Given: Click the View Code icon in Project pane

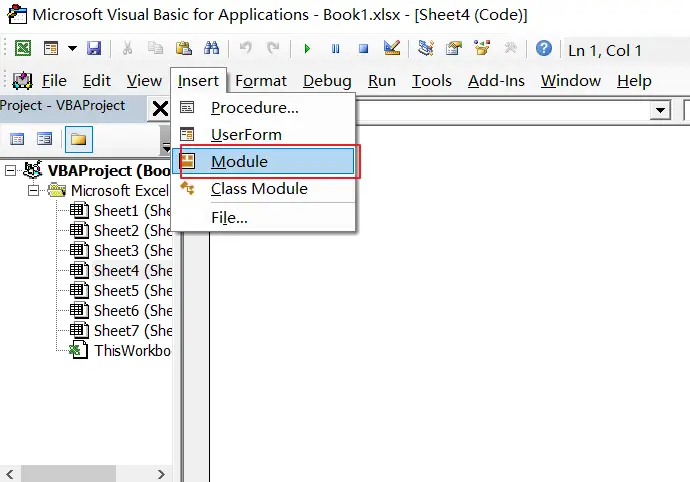Looking at the screenshot, I should (17, 140).
